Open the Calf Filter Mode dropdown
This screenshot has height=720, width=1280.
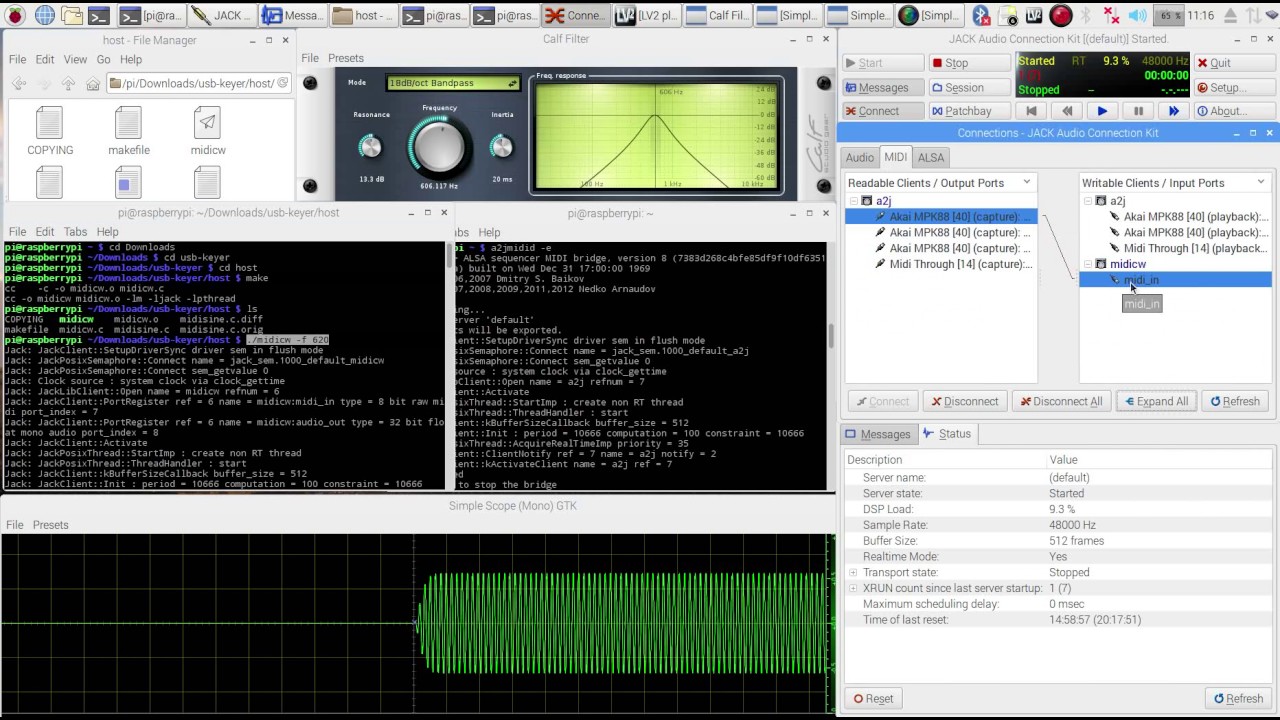[453, 83]
